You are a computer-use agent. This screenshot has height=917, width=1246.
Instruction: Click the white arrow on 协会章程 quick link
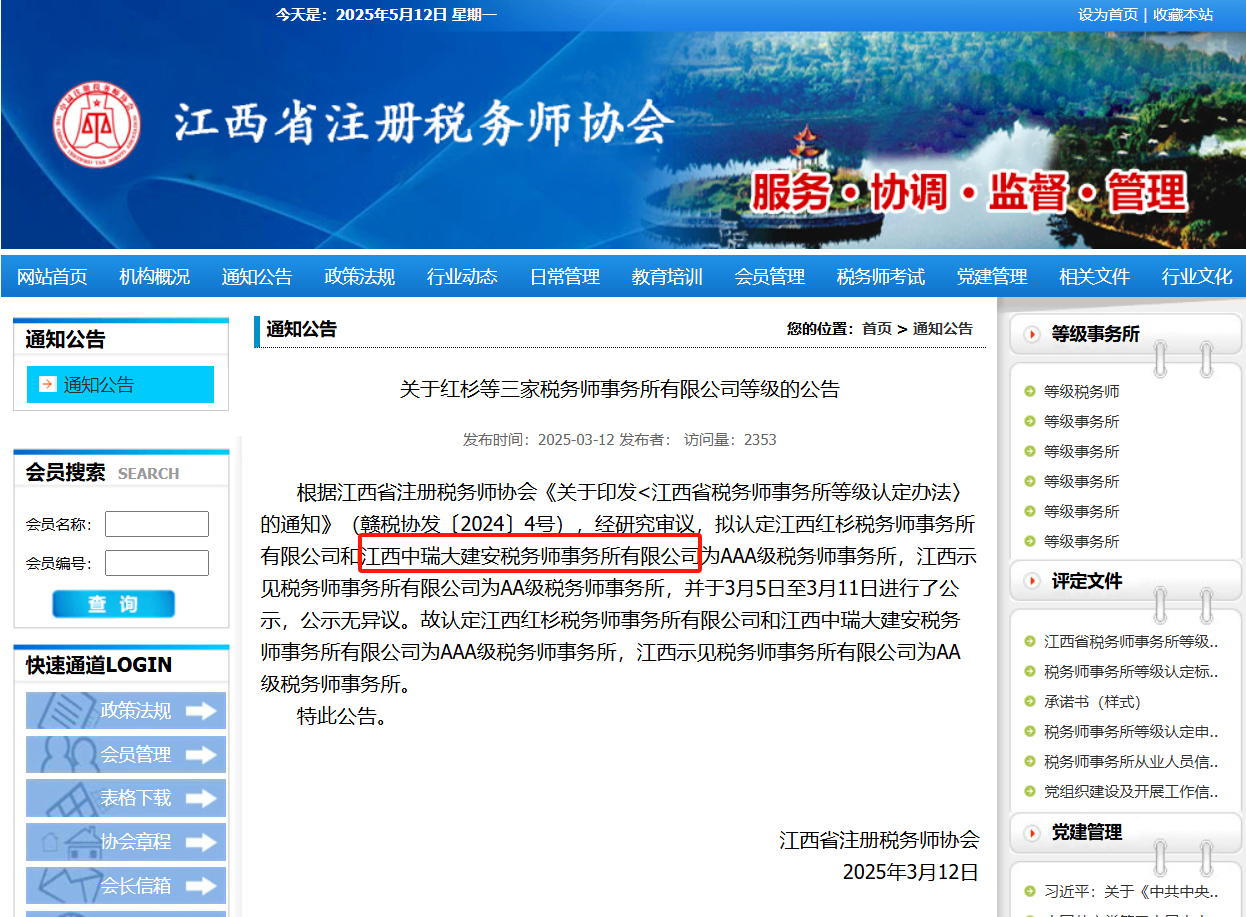pyautogui.click(x=201, y=842)
